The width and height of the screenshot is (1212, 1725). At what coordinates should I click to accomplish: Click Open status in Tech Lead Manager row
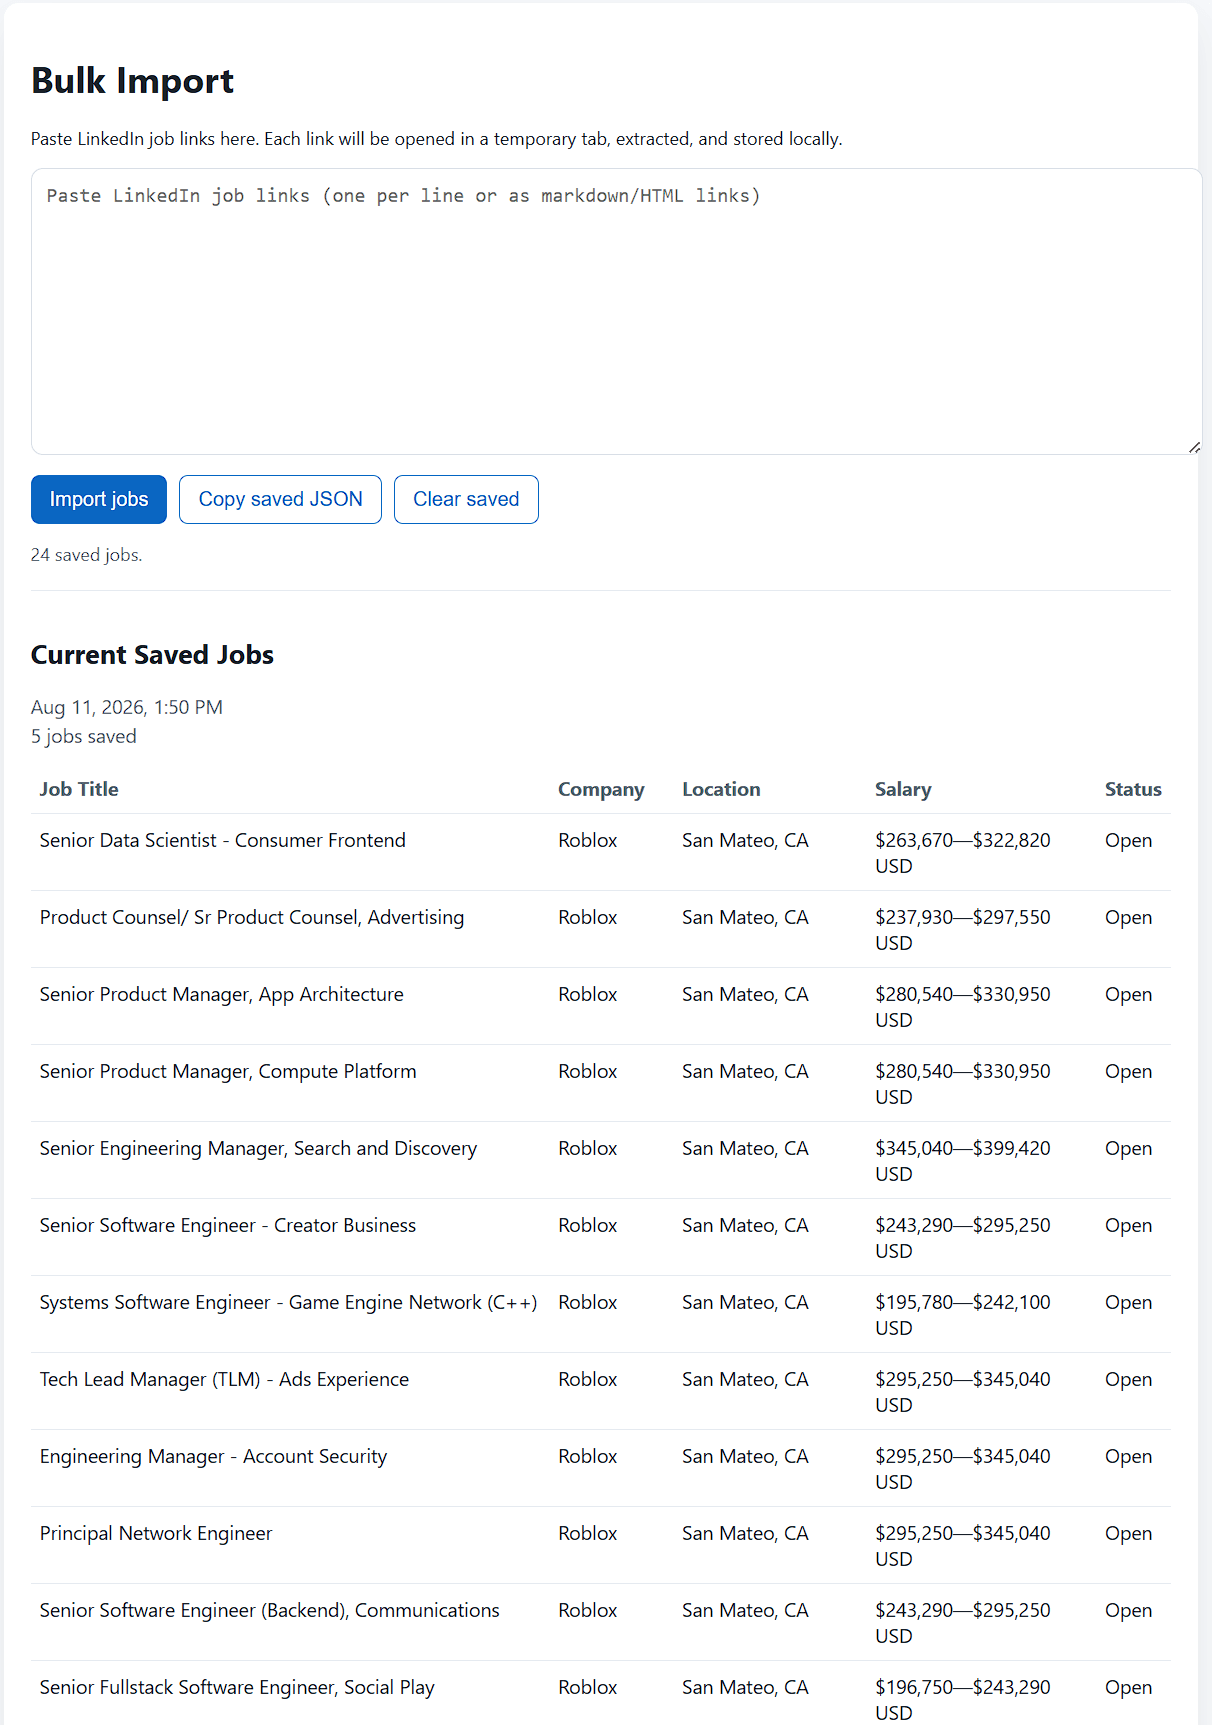(1128, 1379)
